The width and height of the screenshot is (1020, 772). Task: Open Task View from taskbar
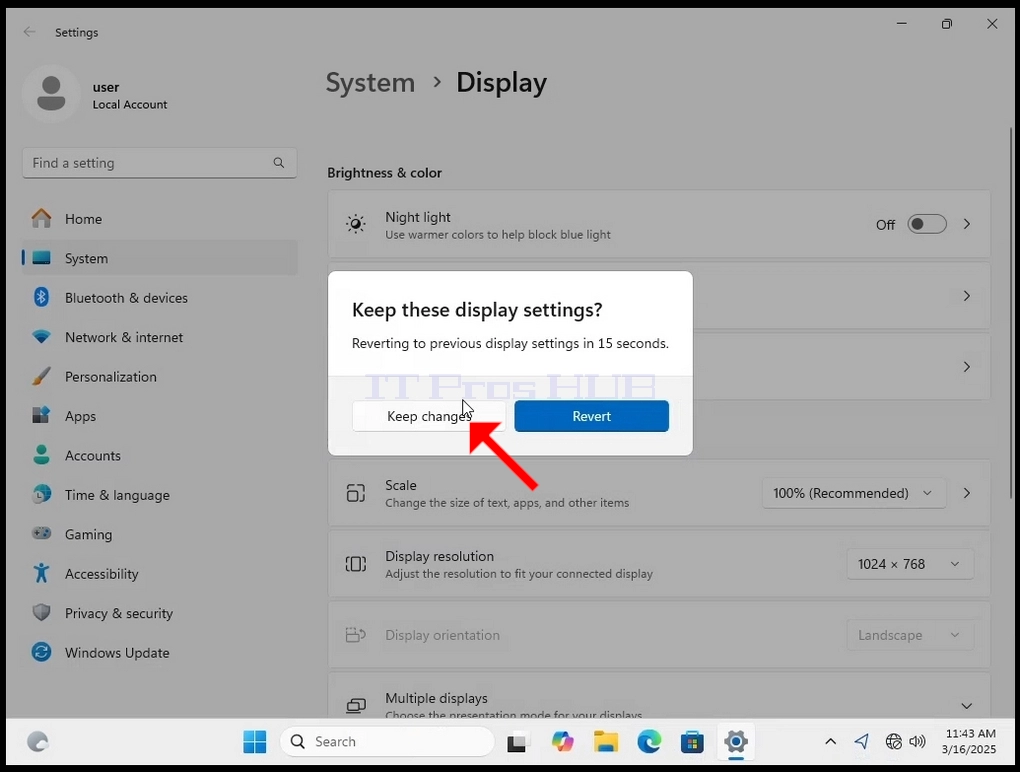pos(517,742)
